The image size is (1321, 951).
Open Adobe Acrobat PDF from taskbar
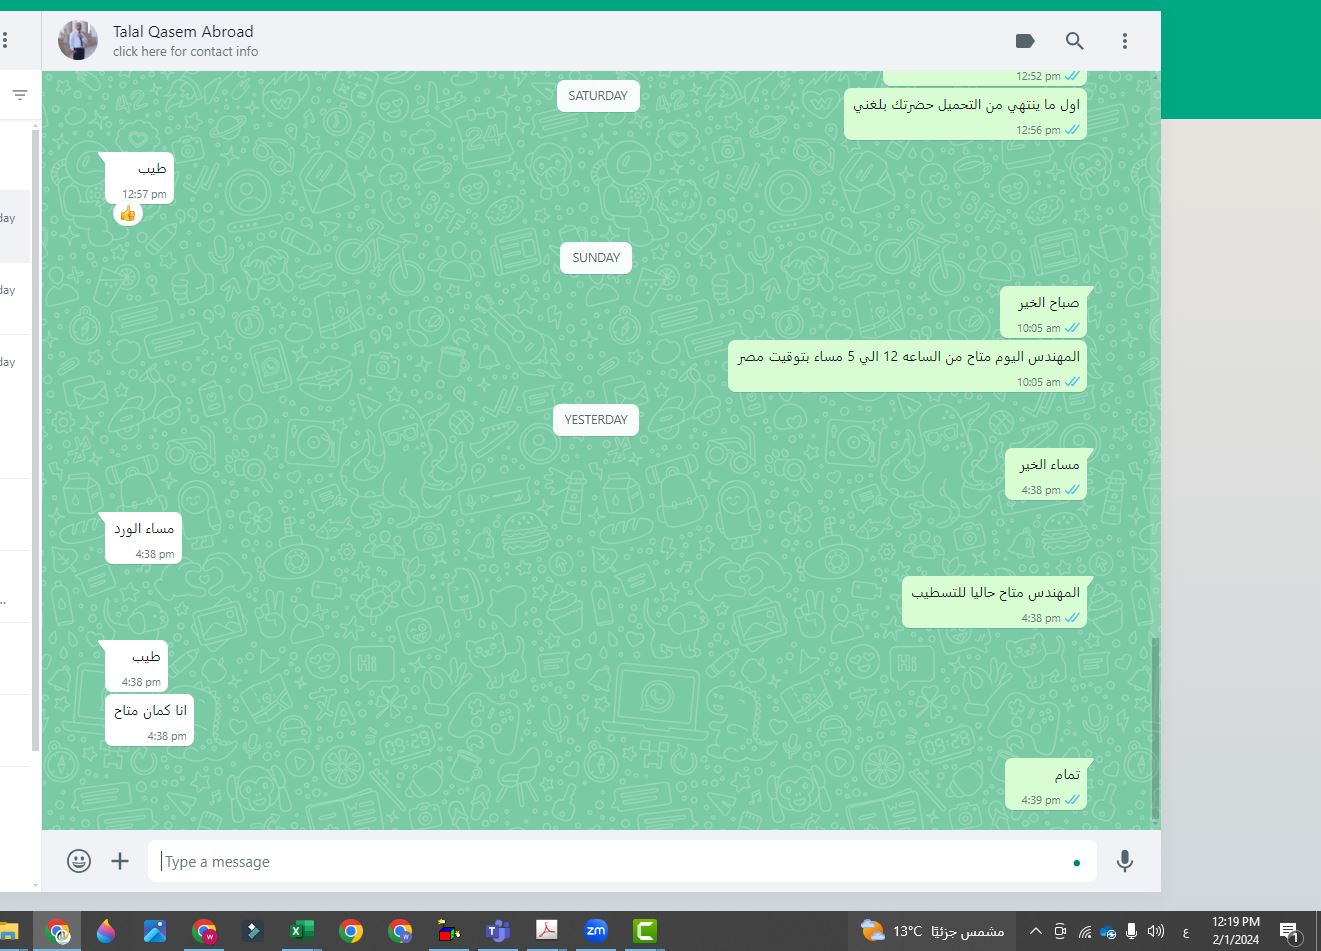click(x=546, y=931)
